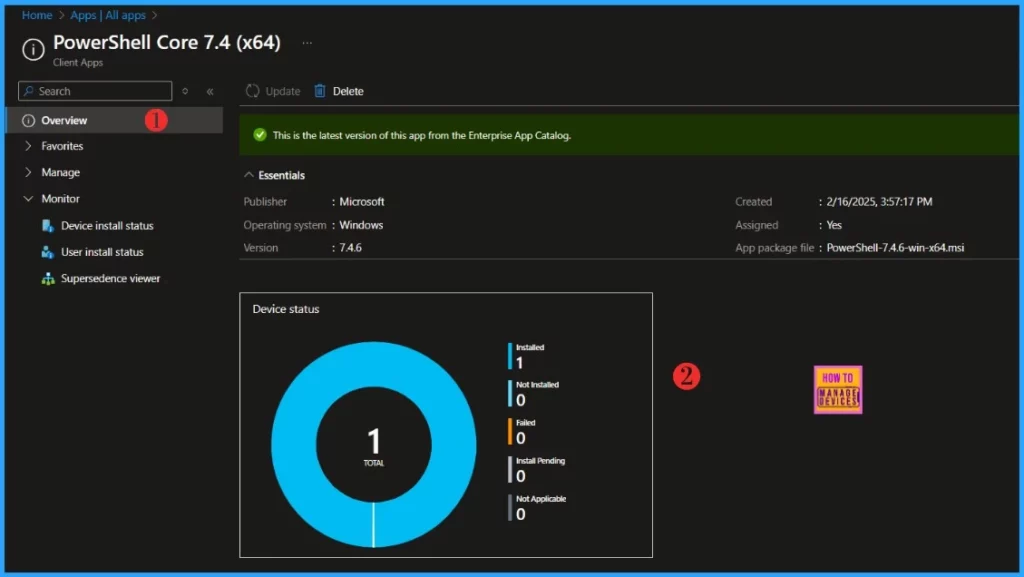Click the latest version notification text
The width and height of the screenshot is (1024, 577).
pyautogui.click(x=422, y=136)
